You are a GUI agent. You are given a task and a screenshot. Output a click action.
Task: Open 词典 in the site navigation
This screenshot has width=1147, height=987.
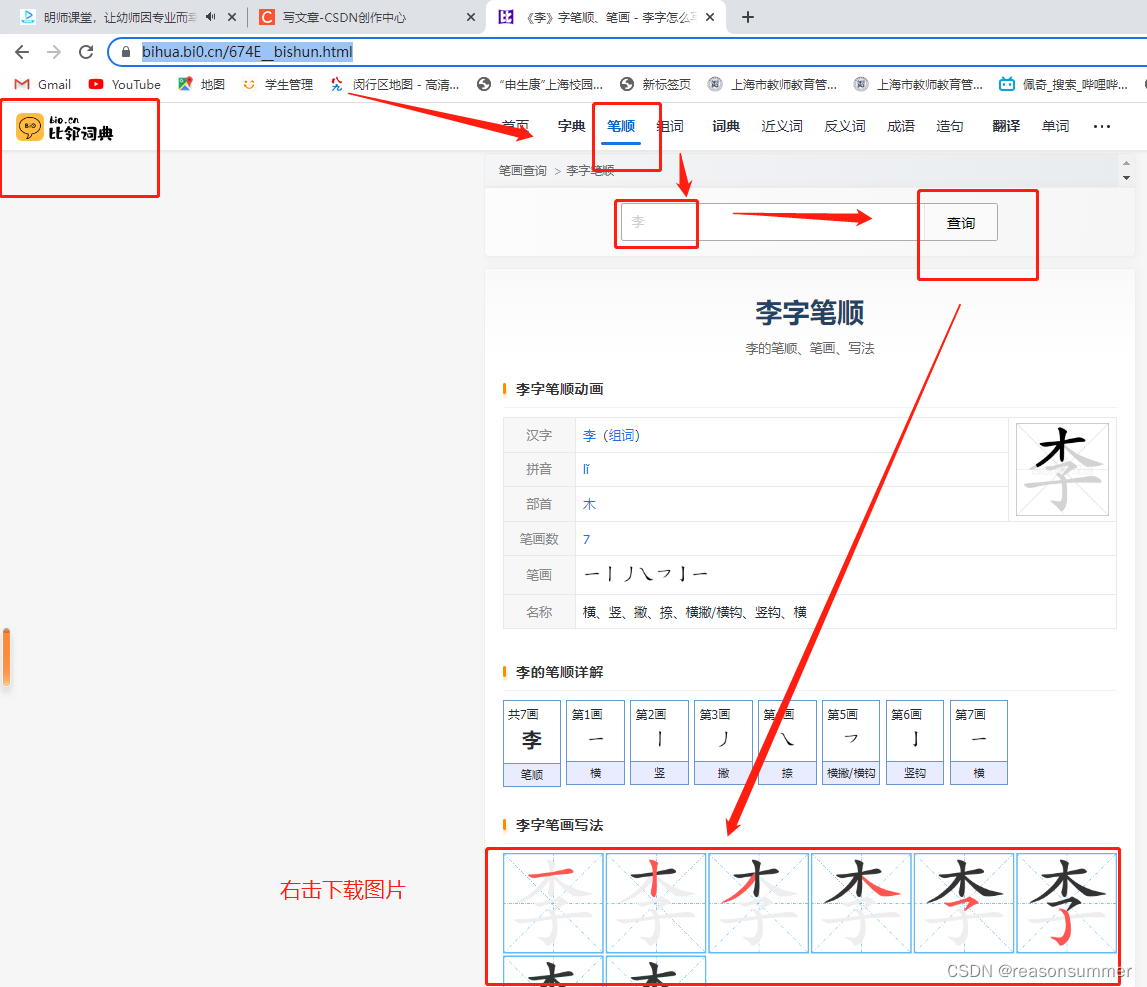pyautogui.click(x=726, y=126)
